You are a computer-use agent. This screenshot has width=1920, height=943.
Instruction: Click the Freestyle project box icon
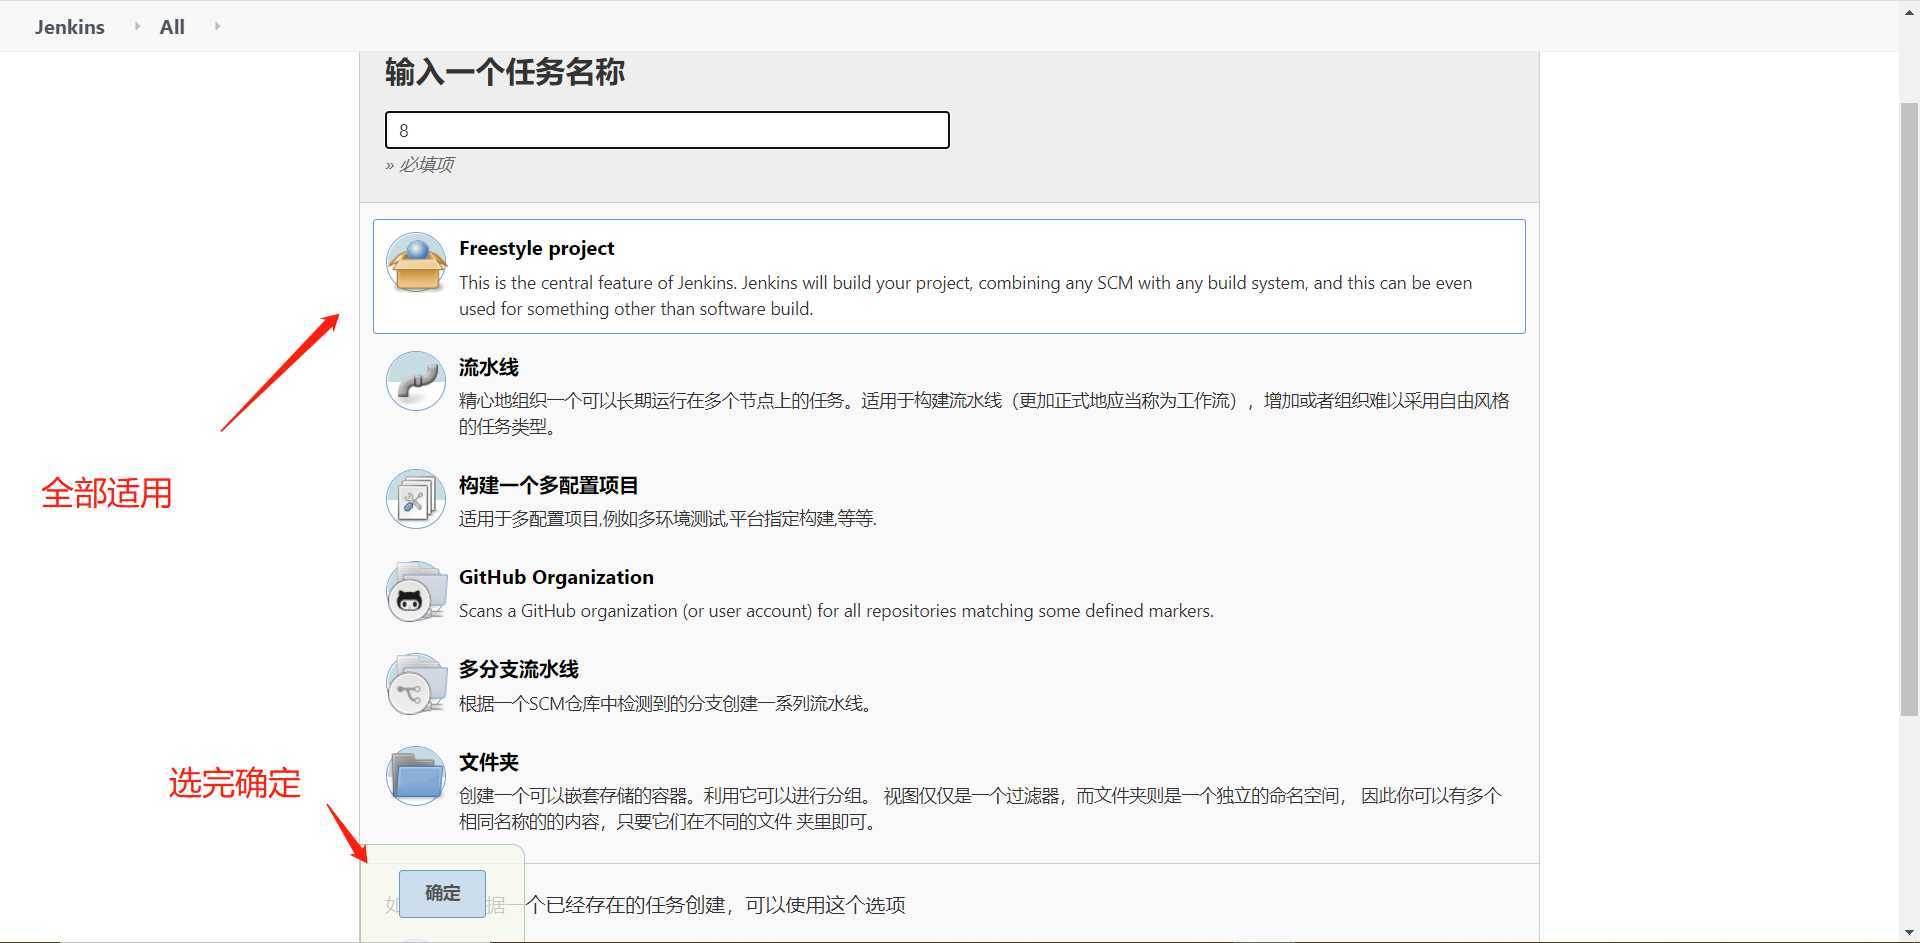click(416, 262)
